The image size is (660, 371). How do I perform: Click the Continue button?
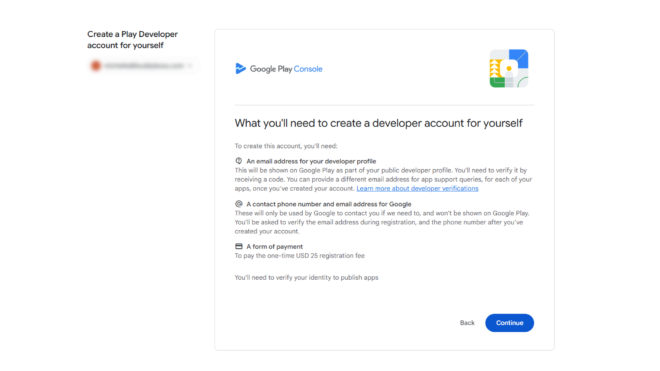[x=509, y=323]
